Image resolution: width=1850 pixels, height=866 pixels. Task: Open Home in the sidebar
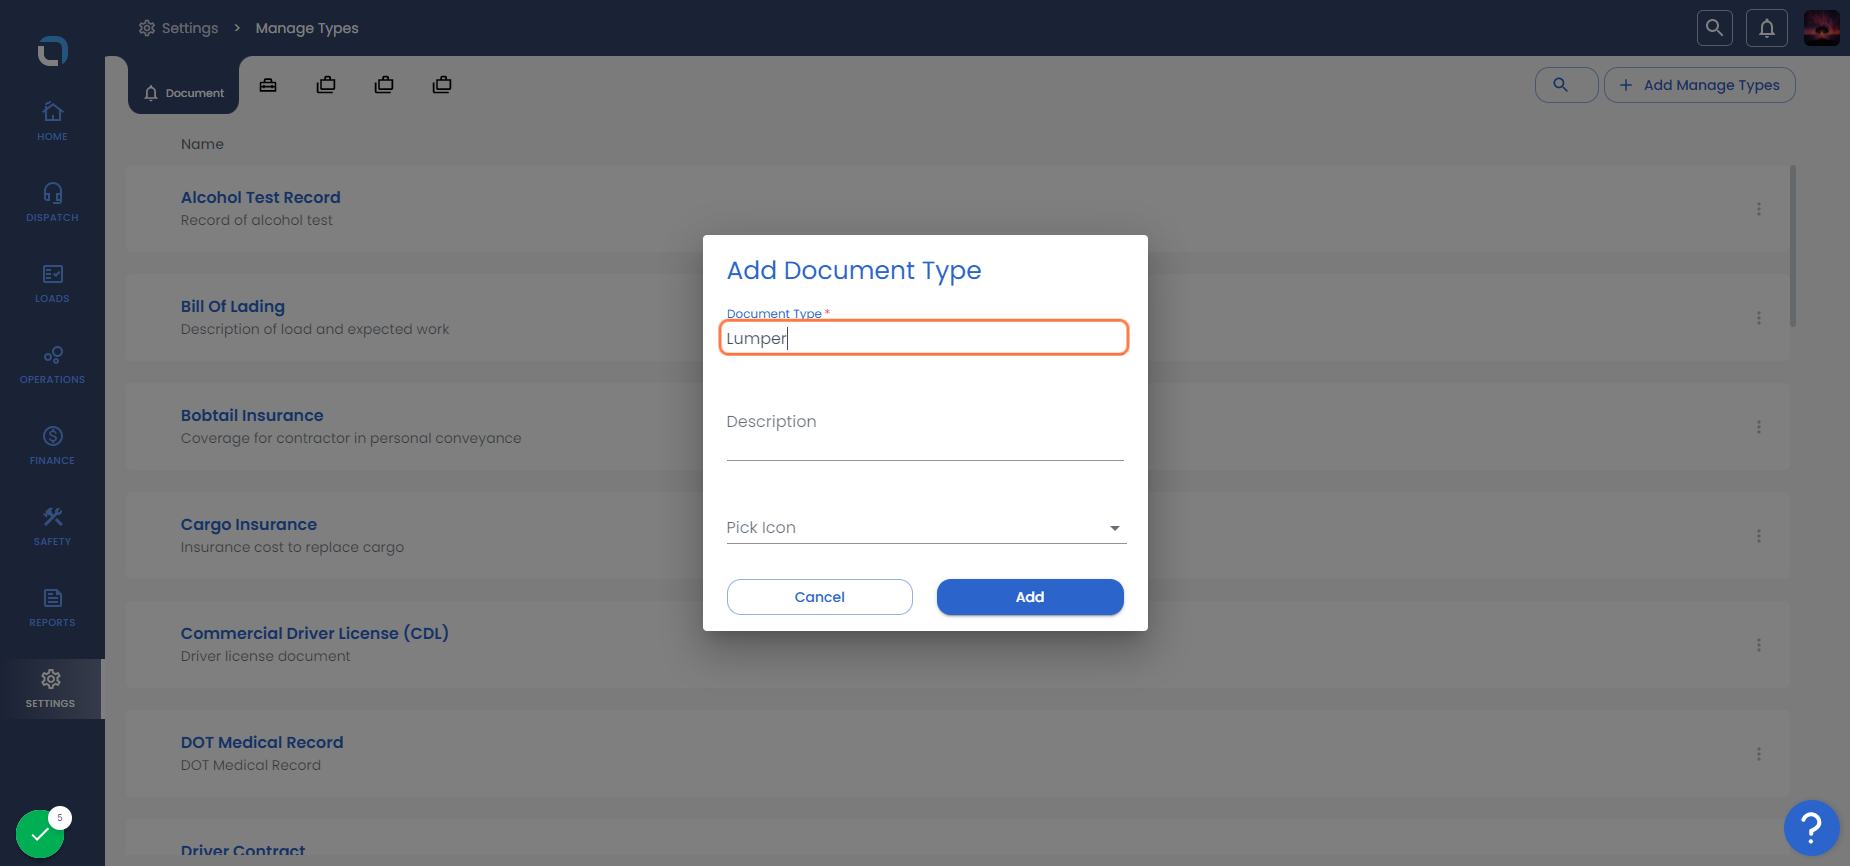click(x=52, y=121)
